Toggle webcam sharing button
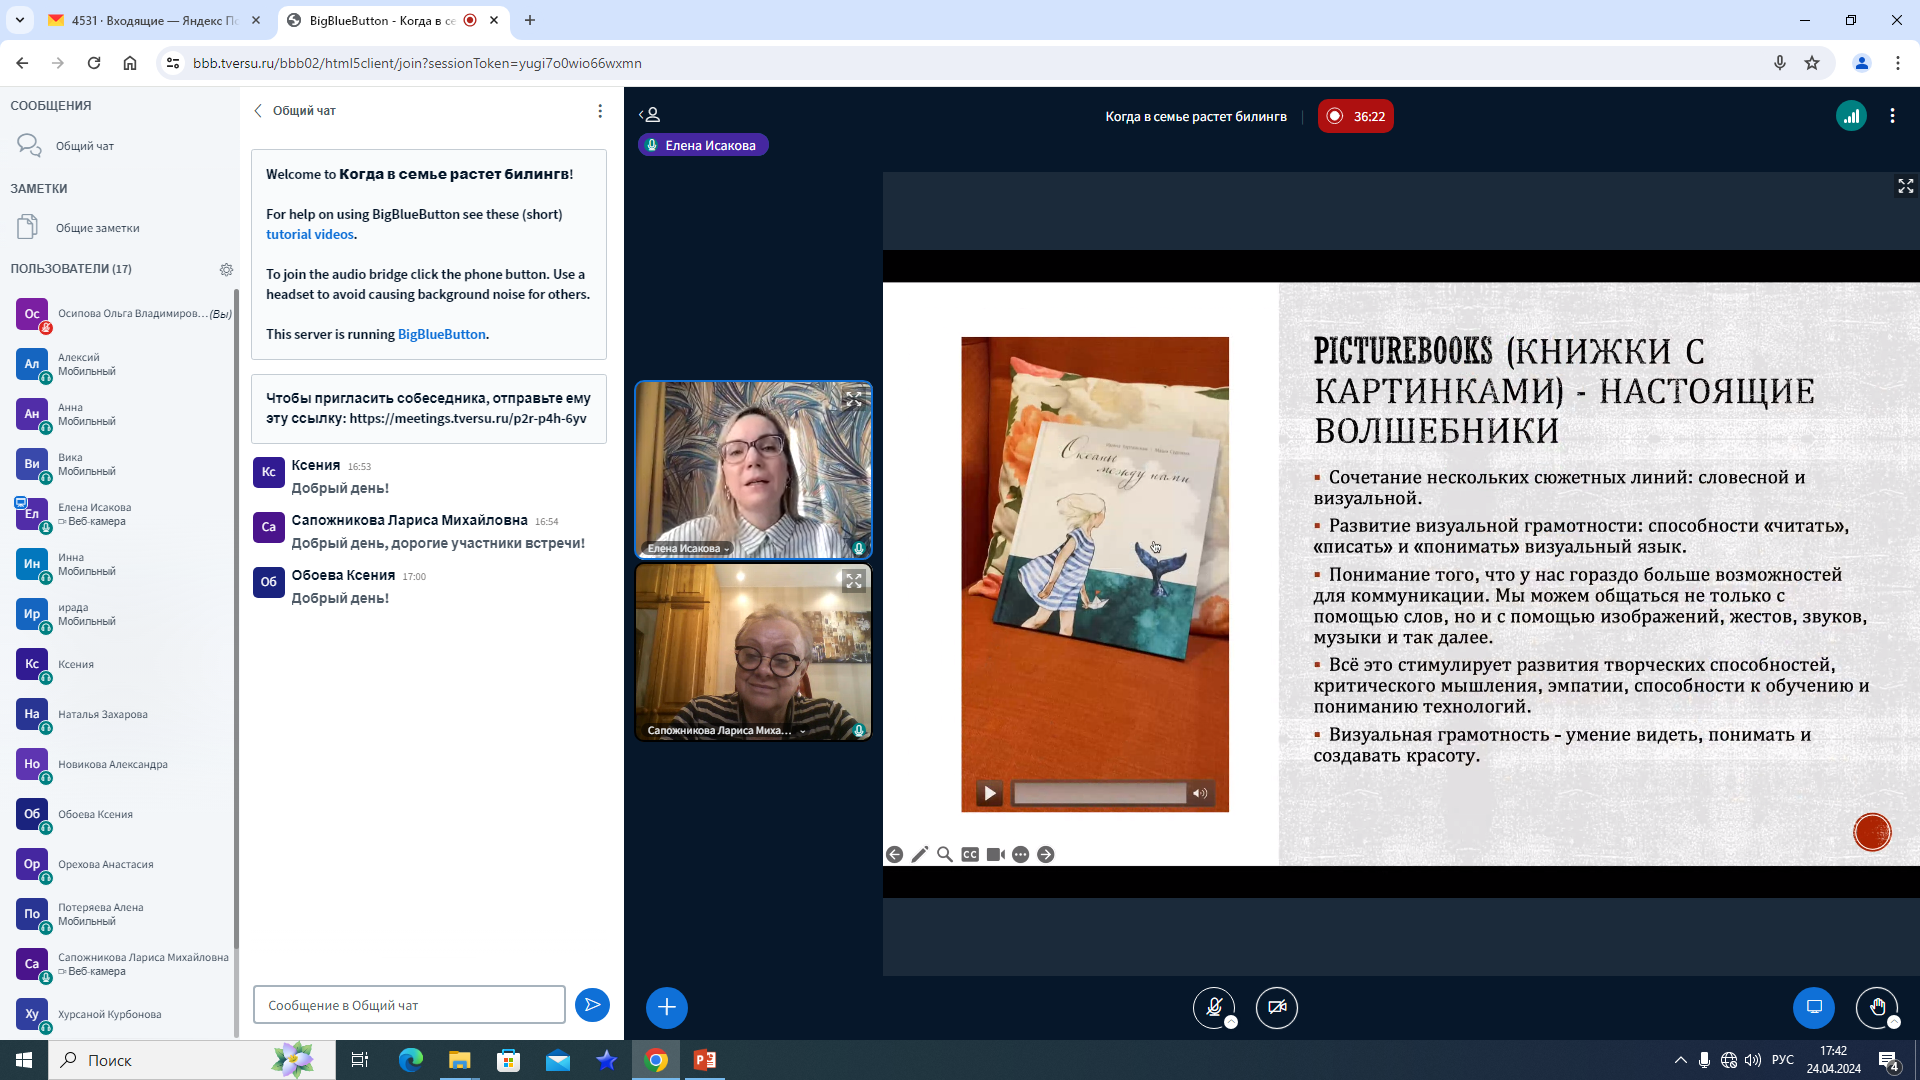This screenshot has height=1080, width=1920. (1277, 1007)
